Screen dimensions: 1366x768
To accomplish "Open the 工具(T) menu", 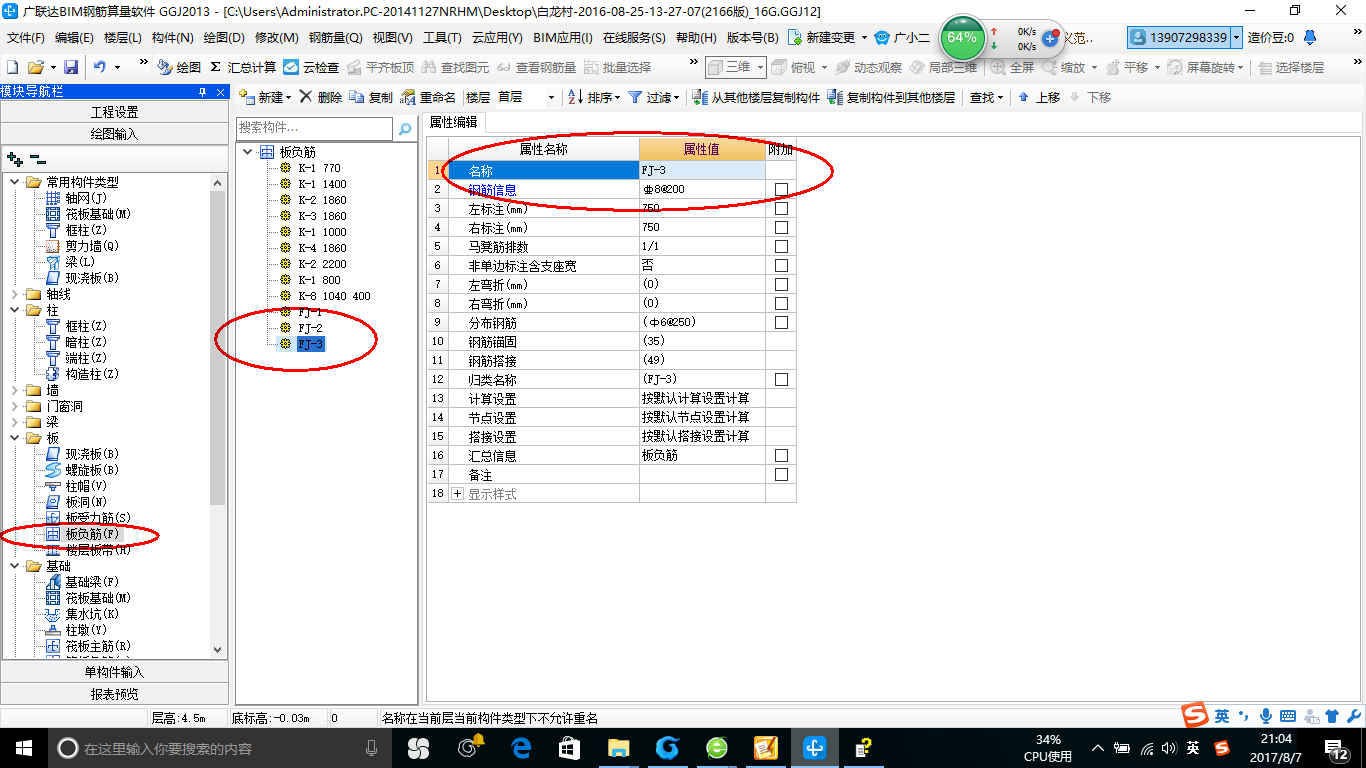I will (x=441, y=37).
